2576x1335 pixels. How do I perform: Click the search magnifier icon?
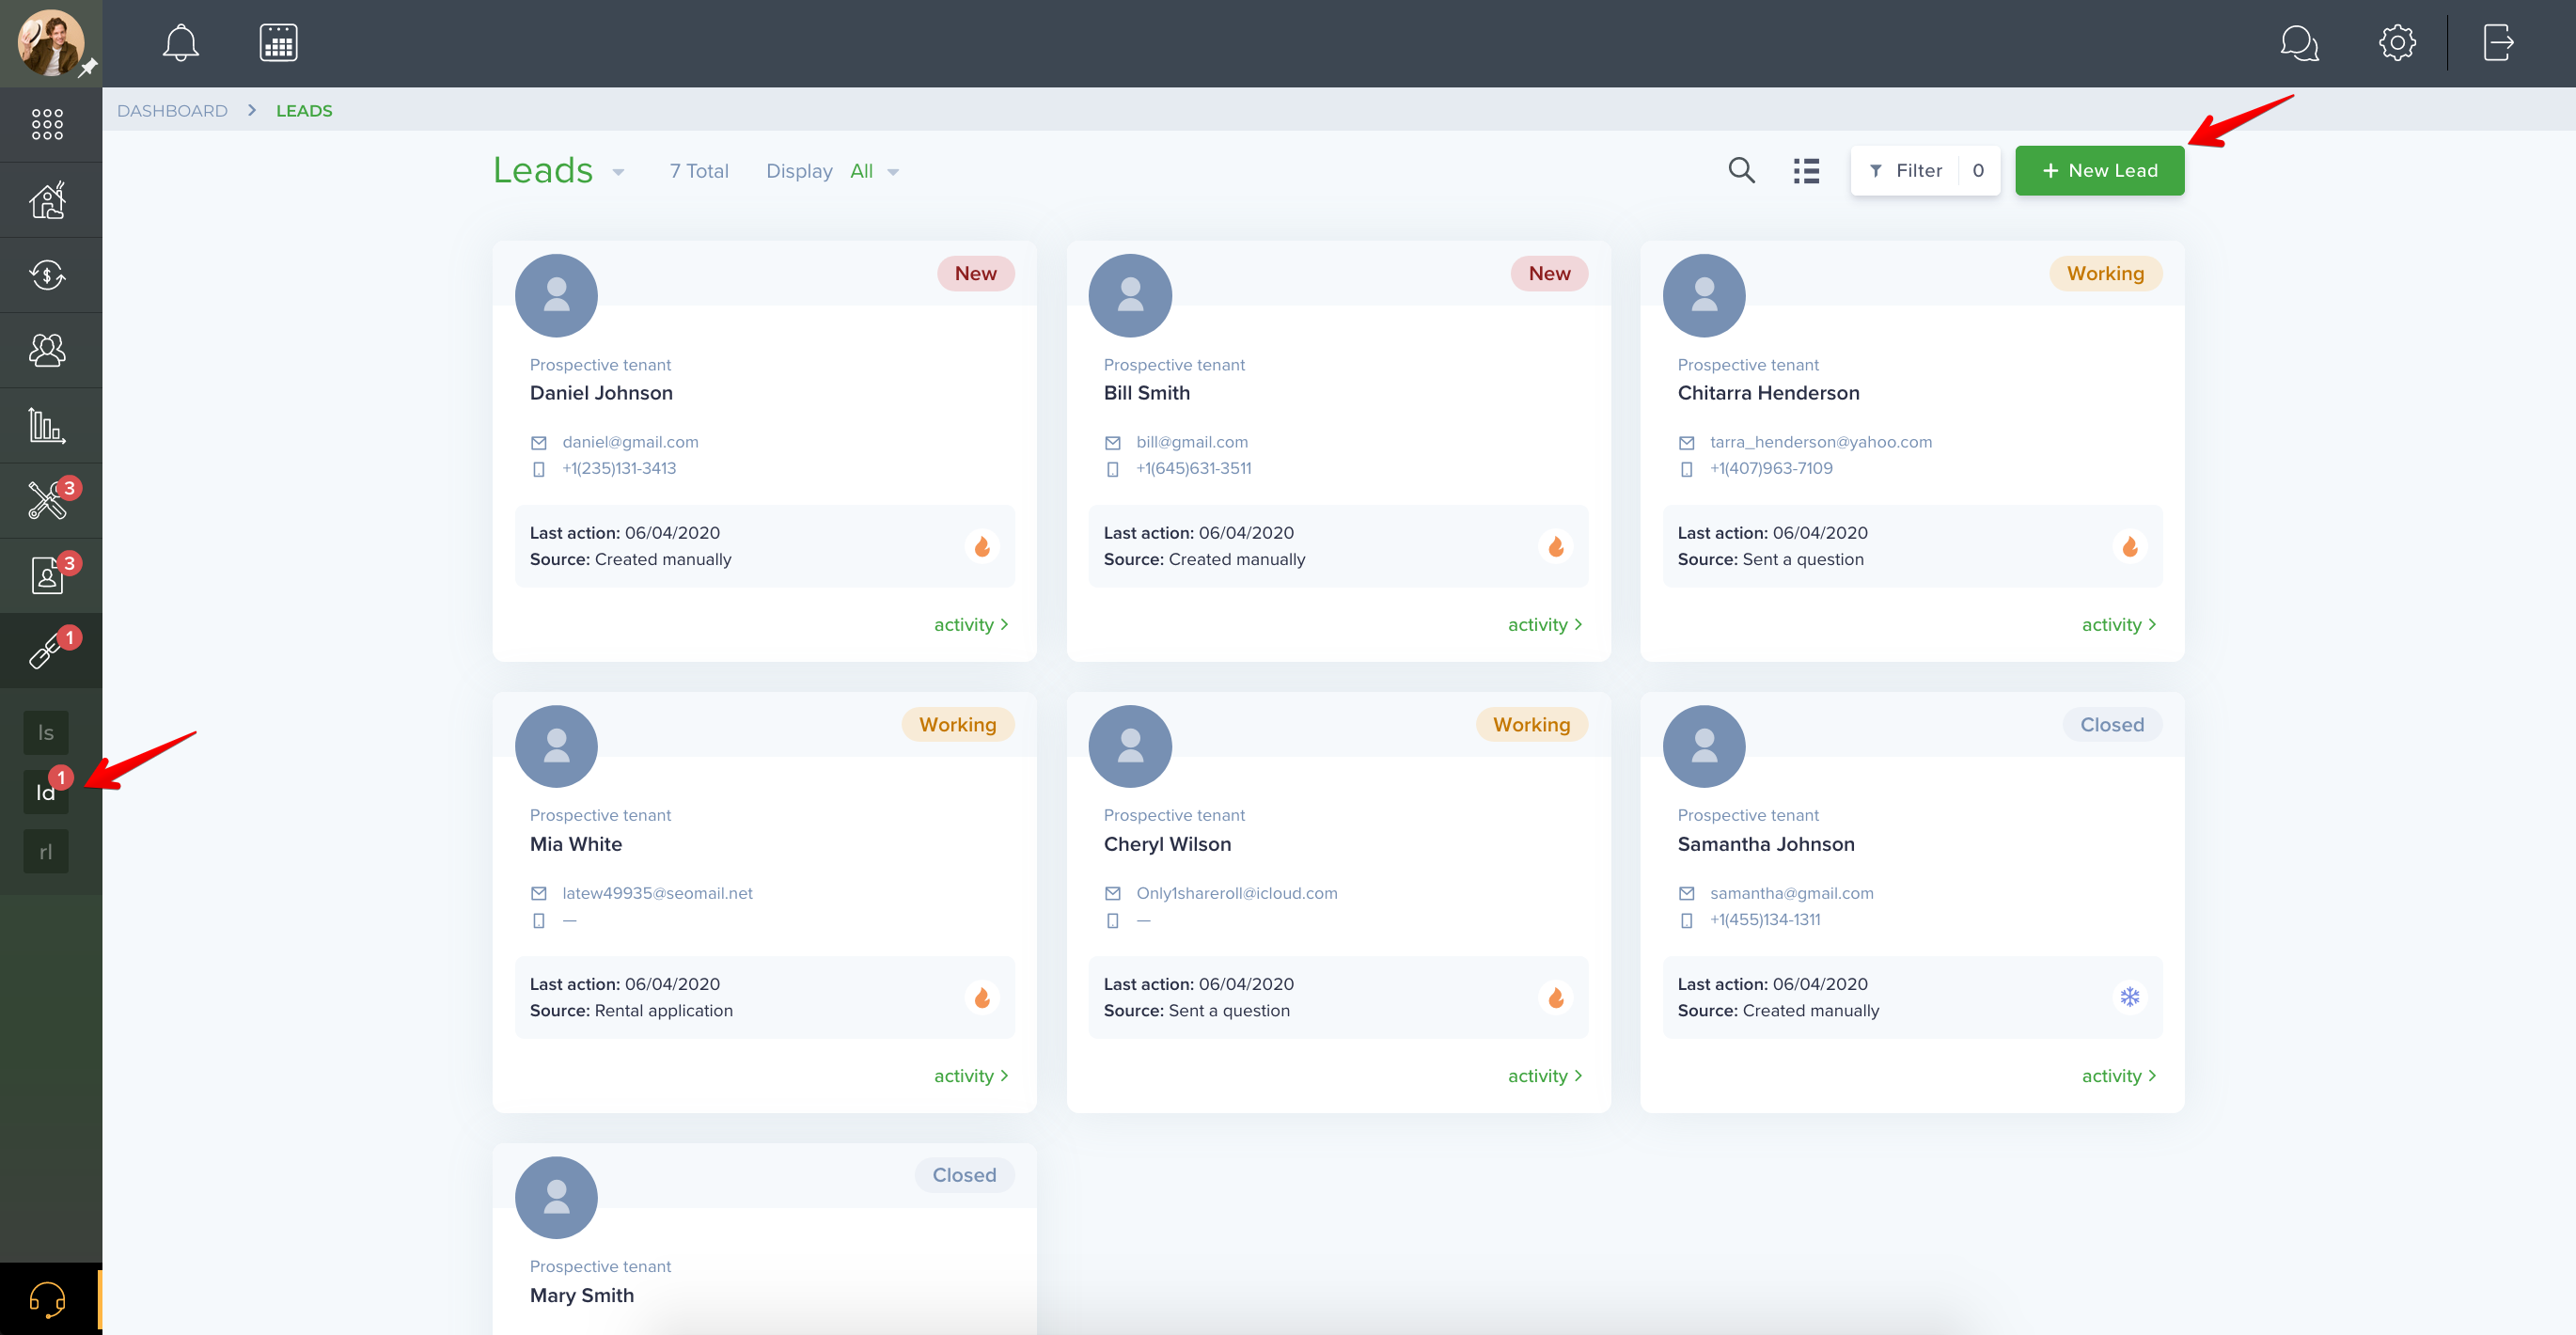[x=1741, y=171]
